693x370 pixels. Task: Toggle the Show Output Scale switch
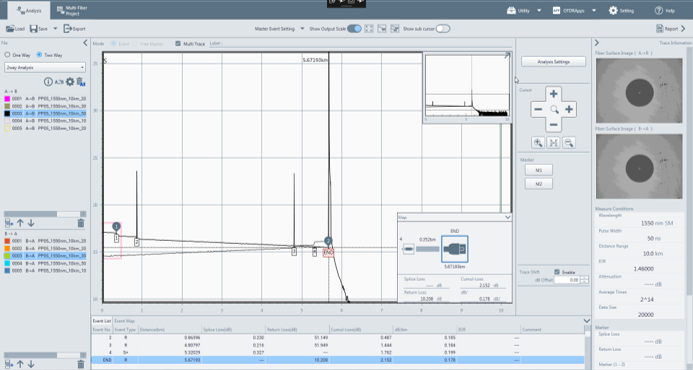pos(354,29)
